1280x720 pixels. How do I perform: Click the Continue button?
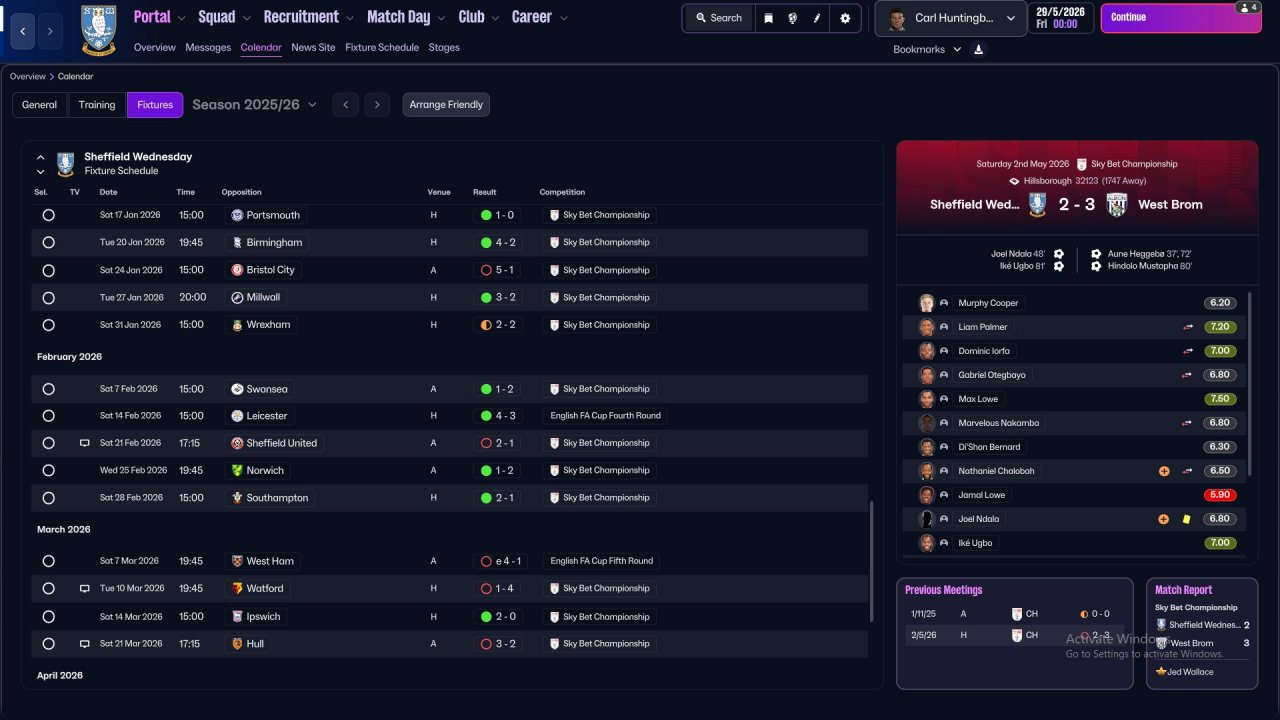tap(1180, 18)
